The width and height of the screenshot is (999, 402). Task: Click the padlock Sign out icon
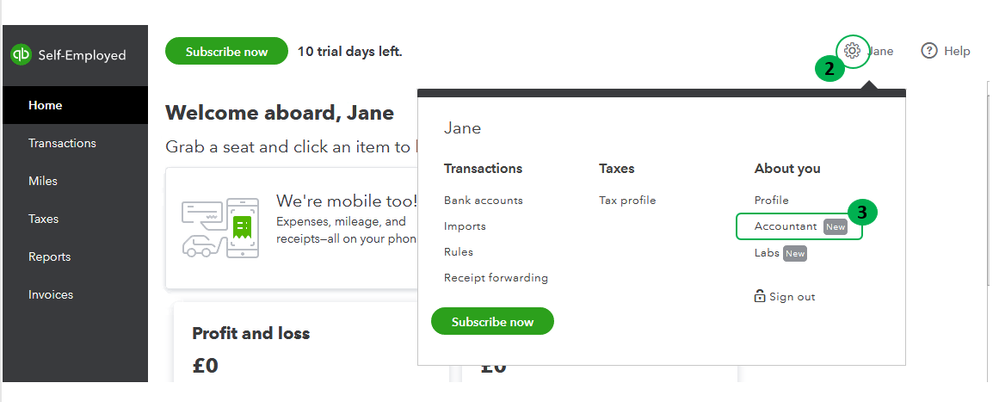760,296
